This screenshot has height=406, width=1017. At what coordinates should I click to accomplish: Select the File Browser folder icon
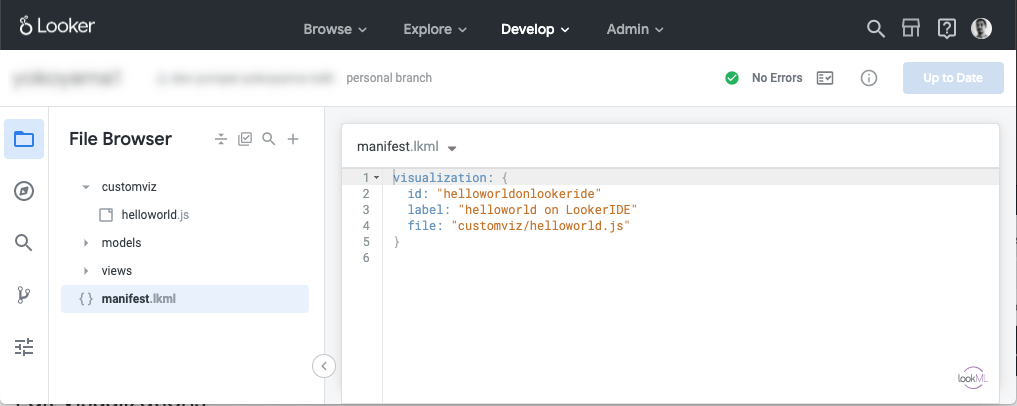tap(24, 139)
